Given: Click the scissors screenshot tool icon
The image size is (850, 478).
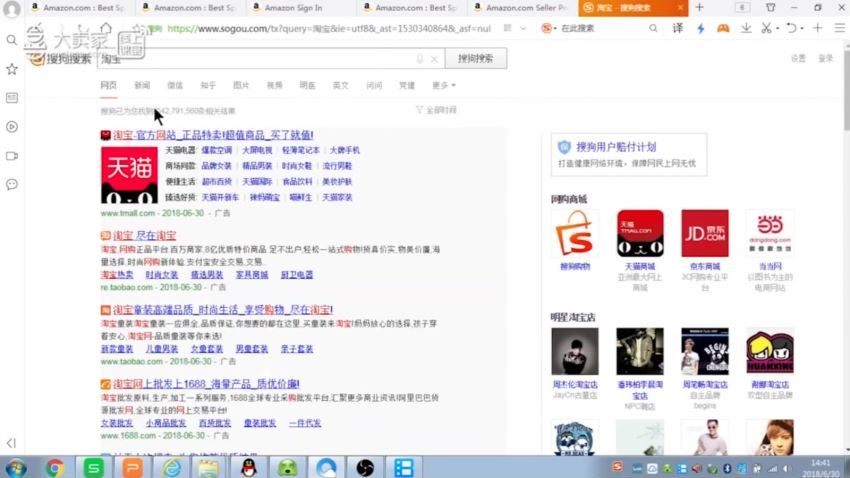Looking at the screenshot, I should pyautogui.click(x=765, y=28).
